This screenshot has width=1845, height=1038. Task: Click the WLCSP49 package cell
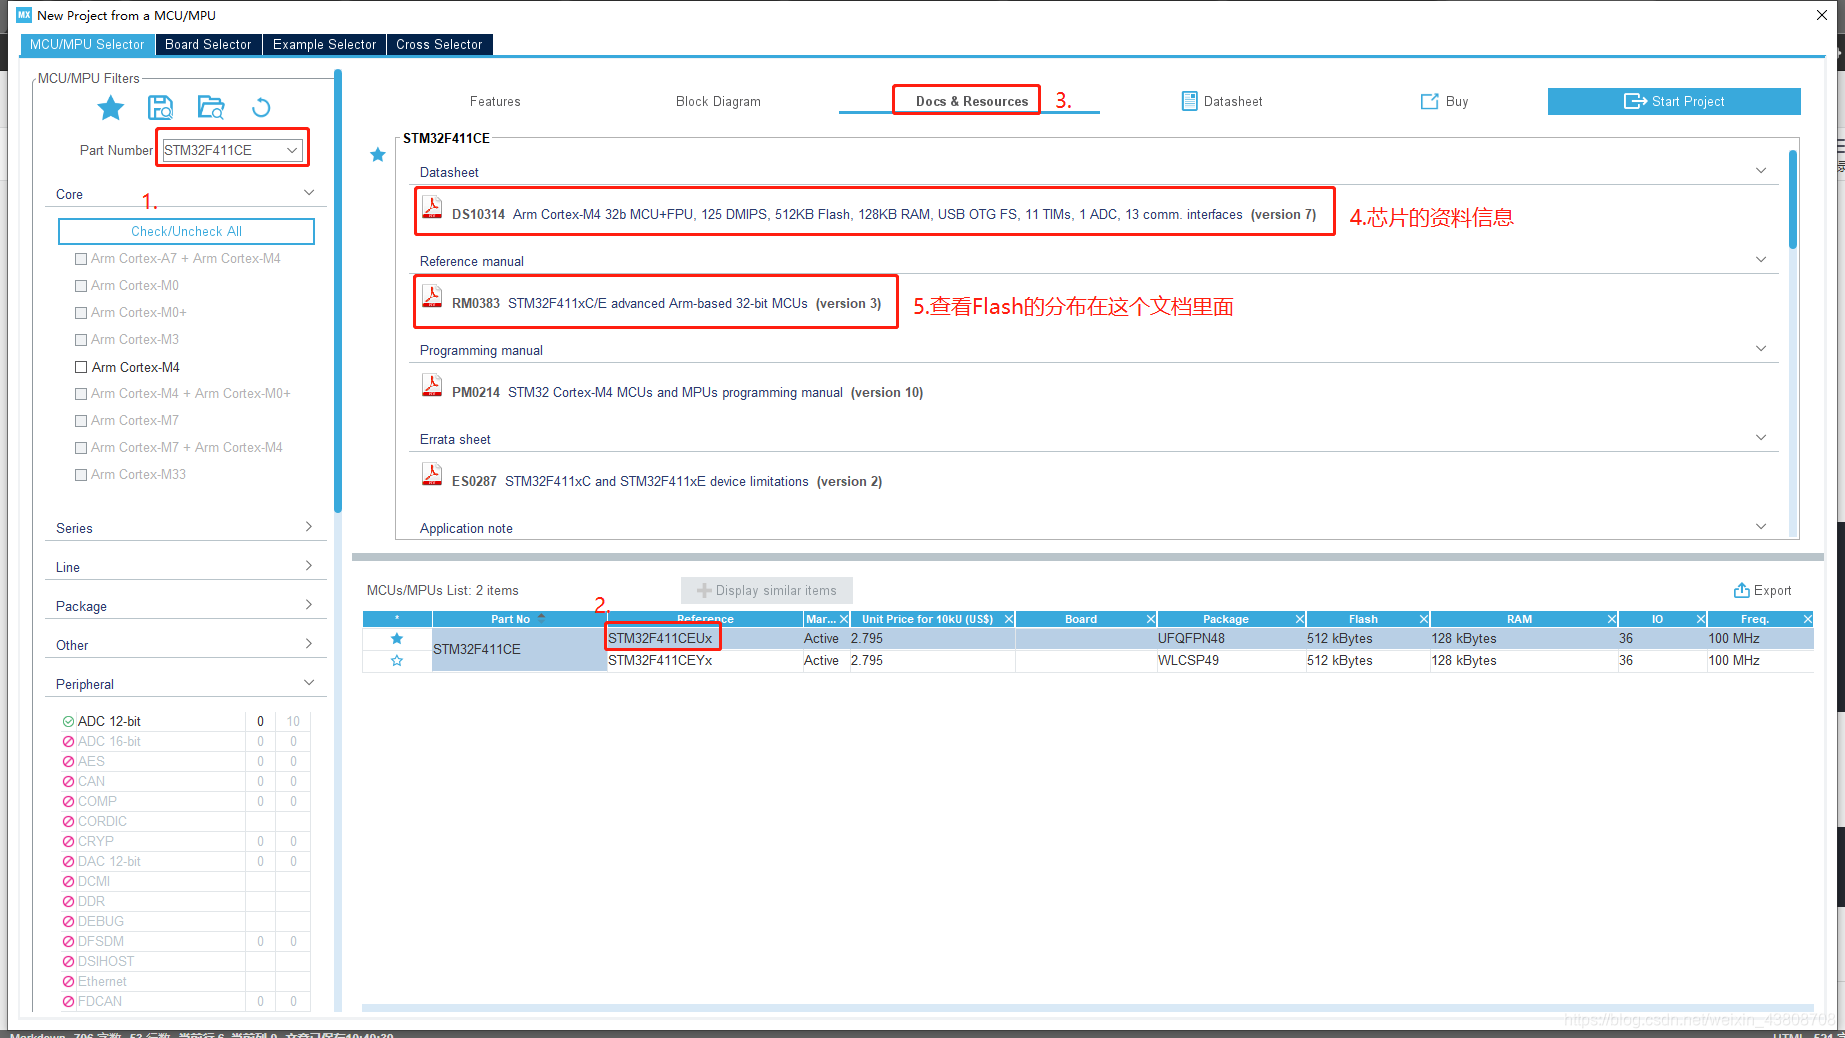[x=1231, y=660]
